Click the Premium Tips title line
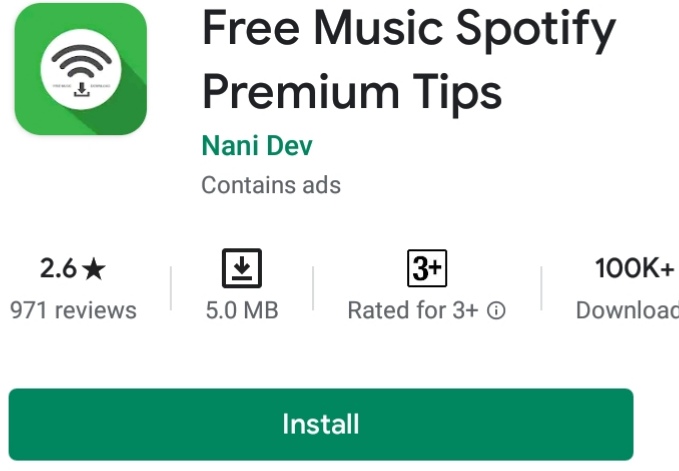Viewport: 679px width, 471px height. [352, 92]
